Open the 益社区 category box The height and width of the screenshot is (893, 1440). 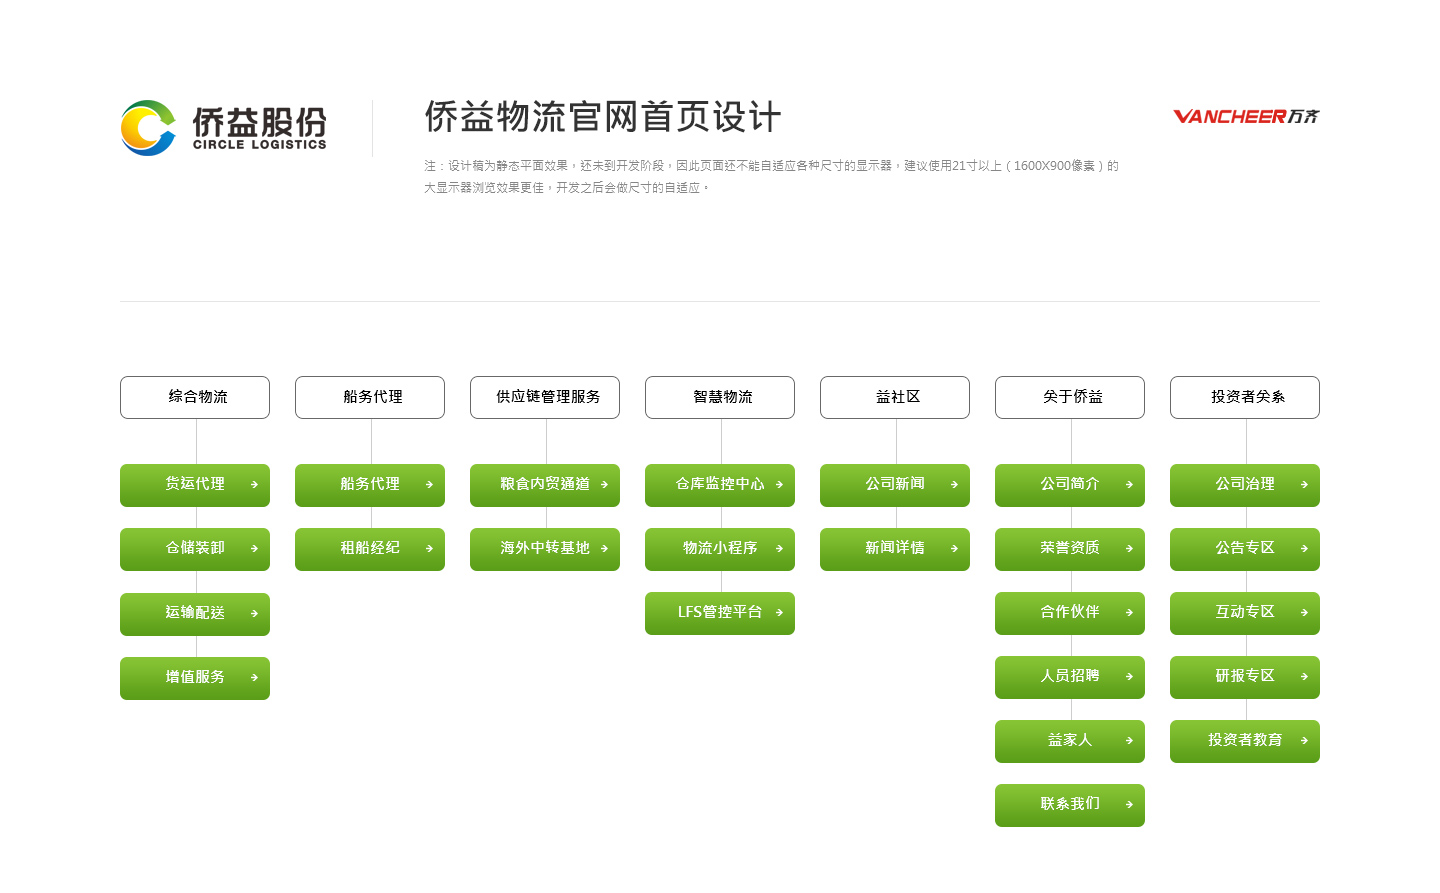click(895, 397)
